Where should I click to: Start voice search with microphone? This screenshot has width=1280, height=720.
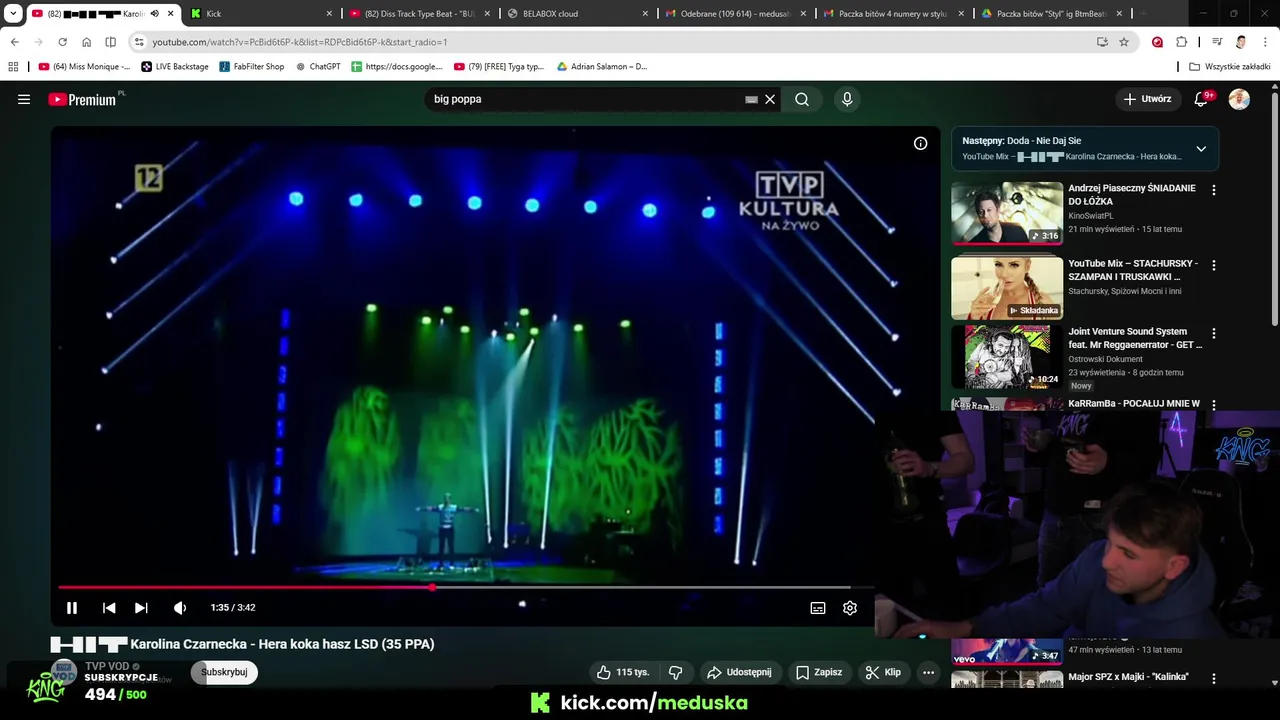(847, 99)
